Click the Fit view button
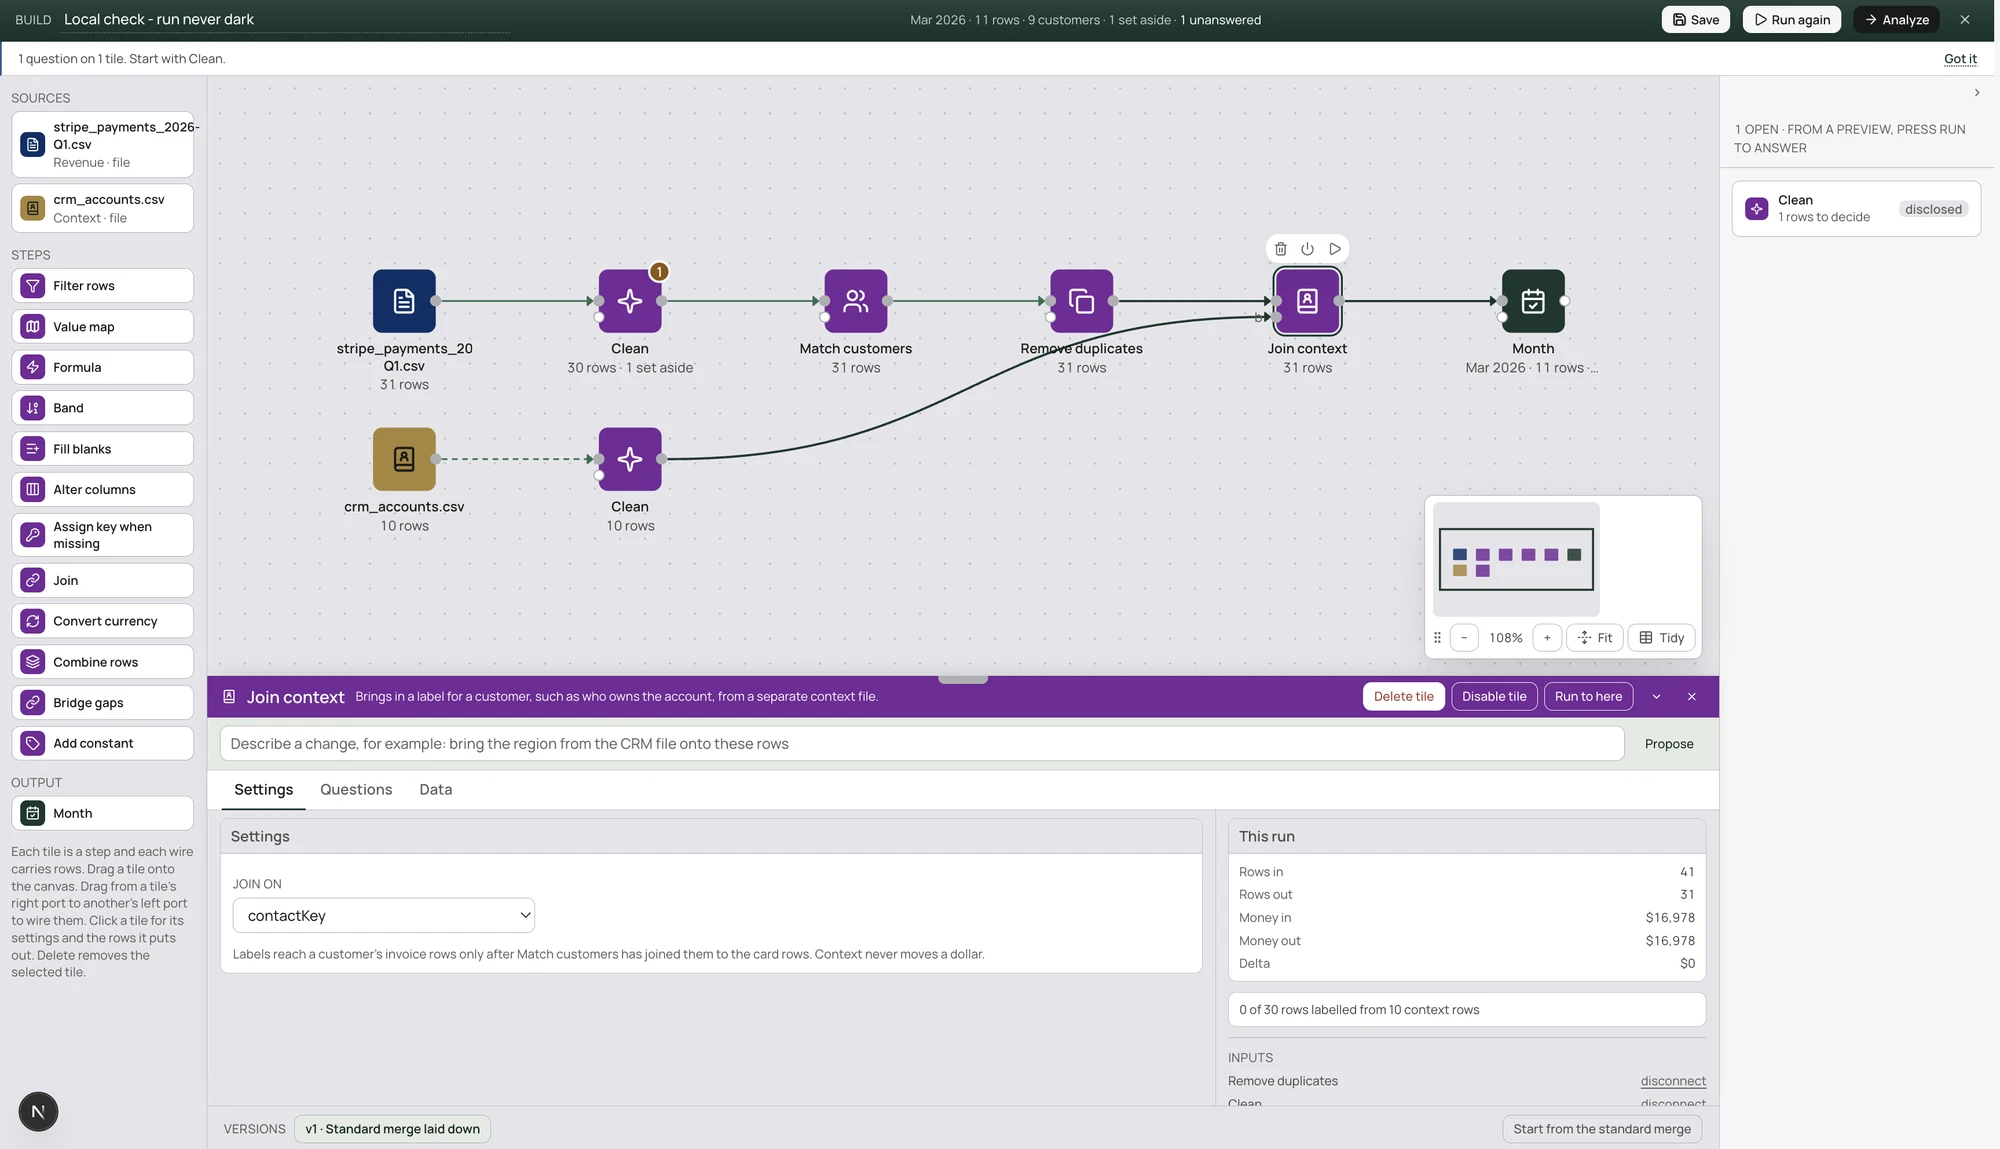Viewport: 2000px width, 1149px height. click(x=1595, y=638)
